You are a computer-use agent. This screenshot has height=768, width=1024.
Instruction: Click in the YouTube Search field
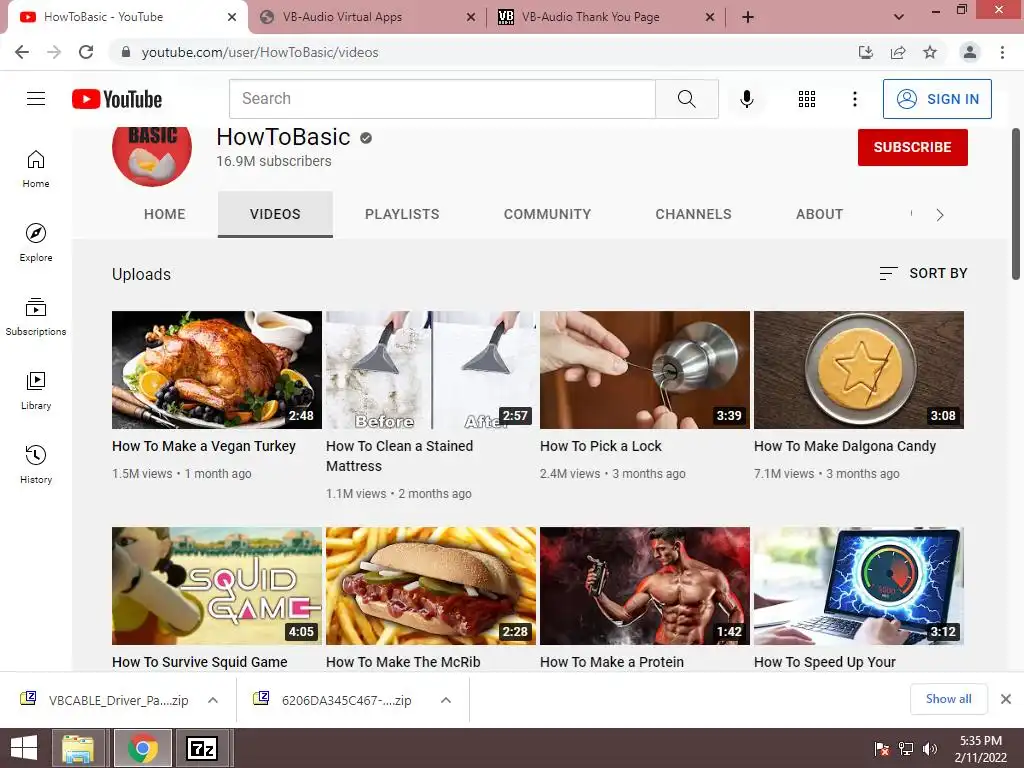442,99
